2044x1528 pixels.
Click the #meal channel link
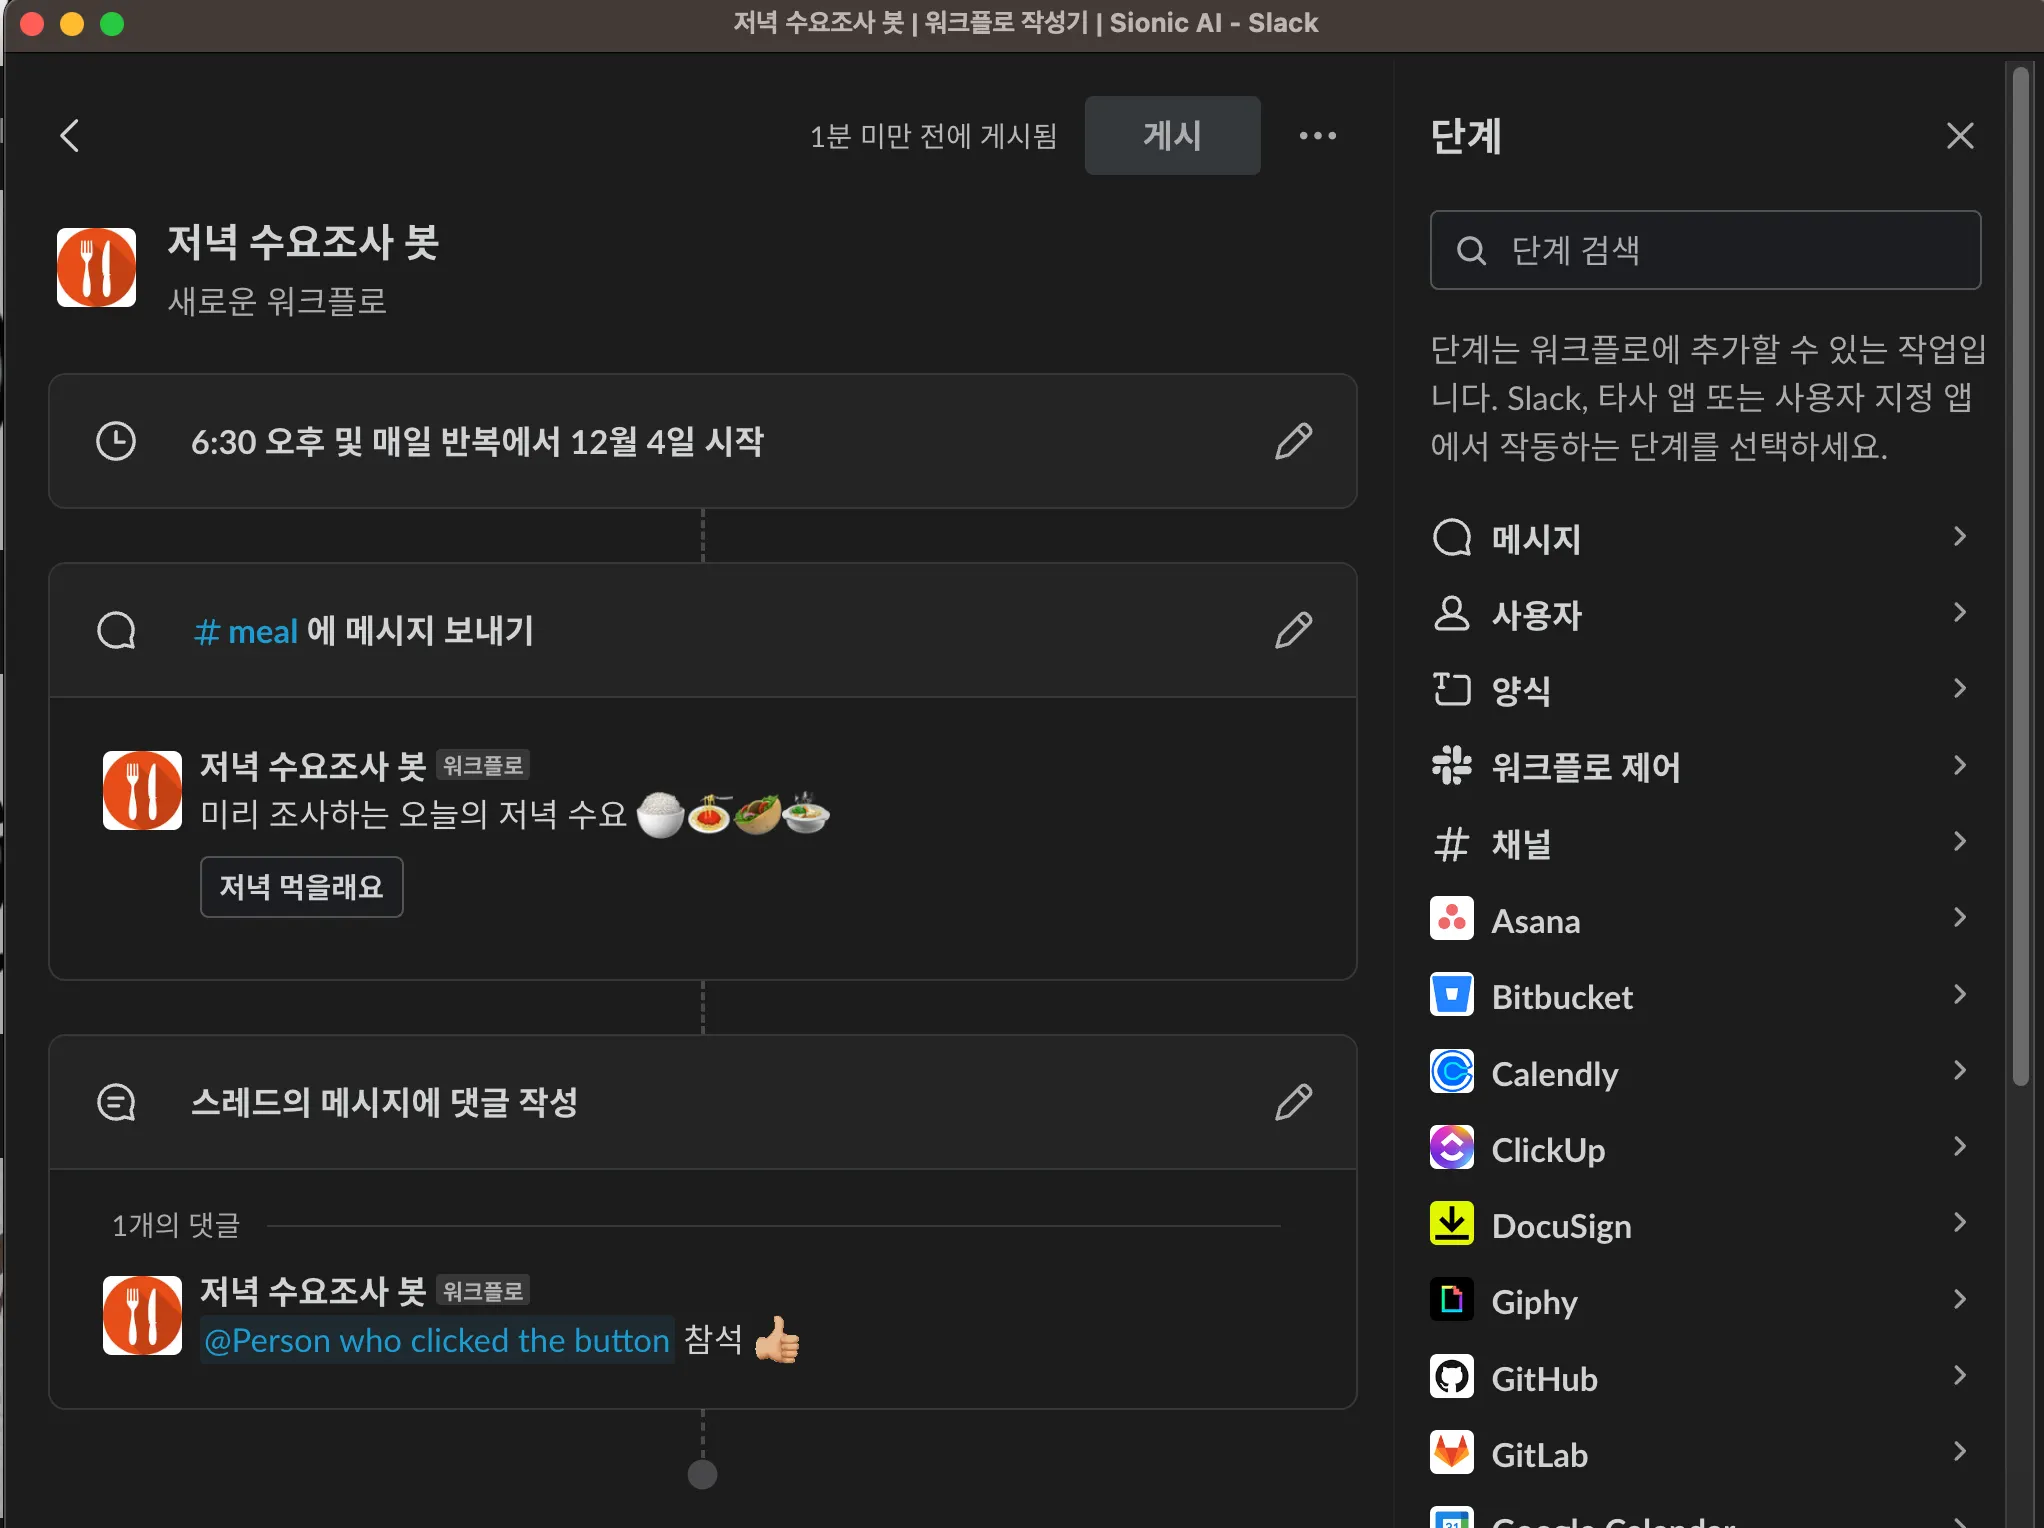click(246, 631)
